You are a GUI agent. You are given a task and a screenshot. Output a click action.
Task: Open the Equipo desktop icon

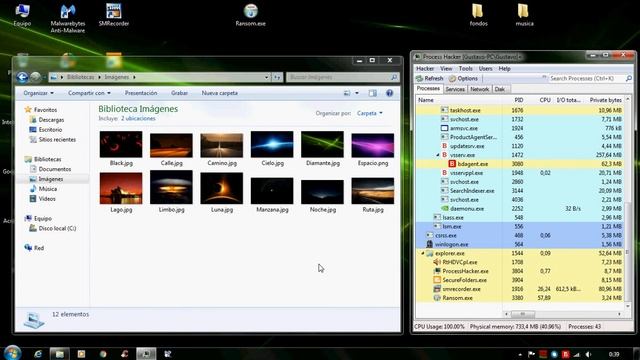[x=22, y=15]
